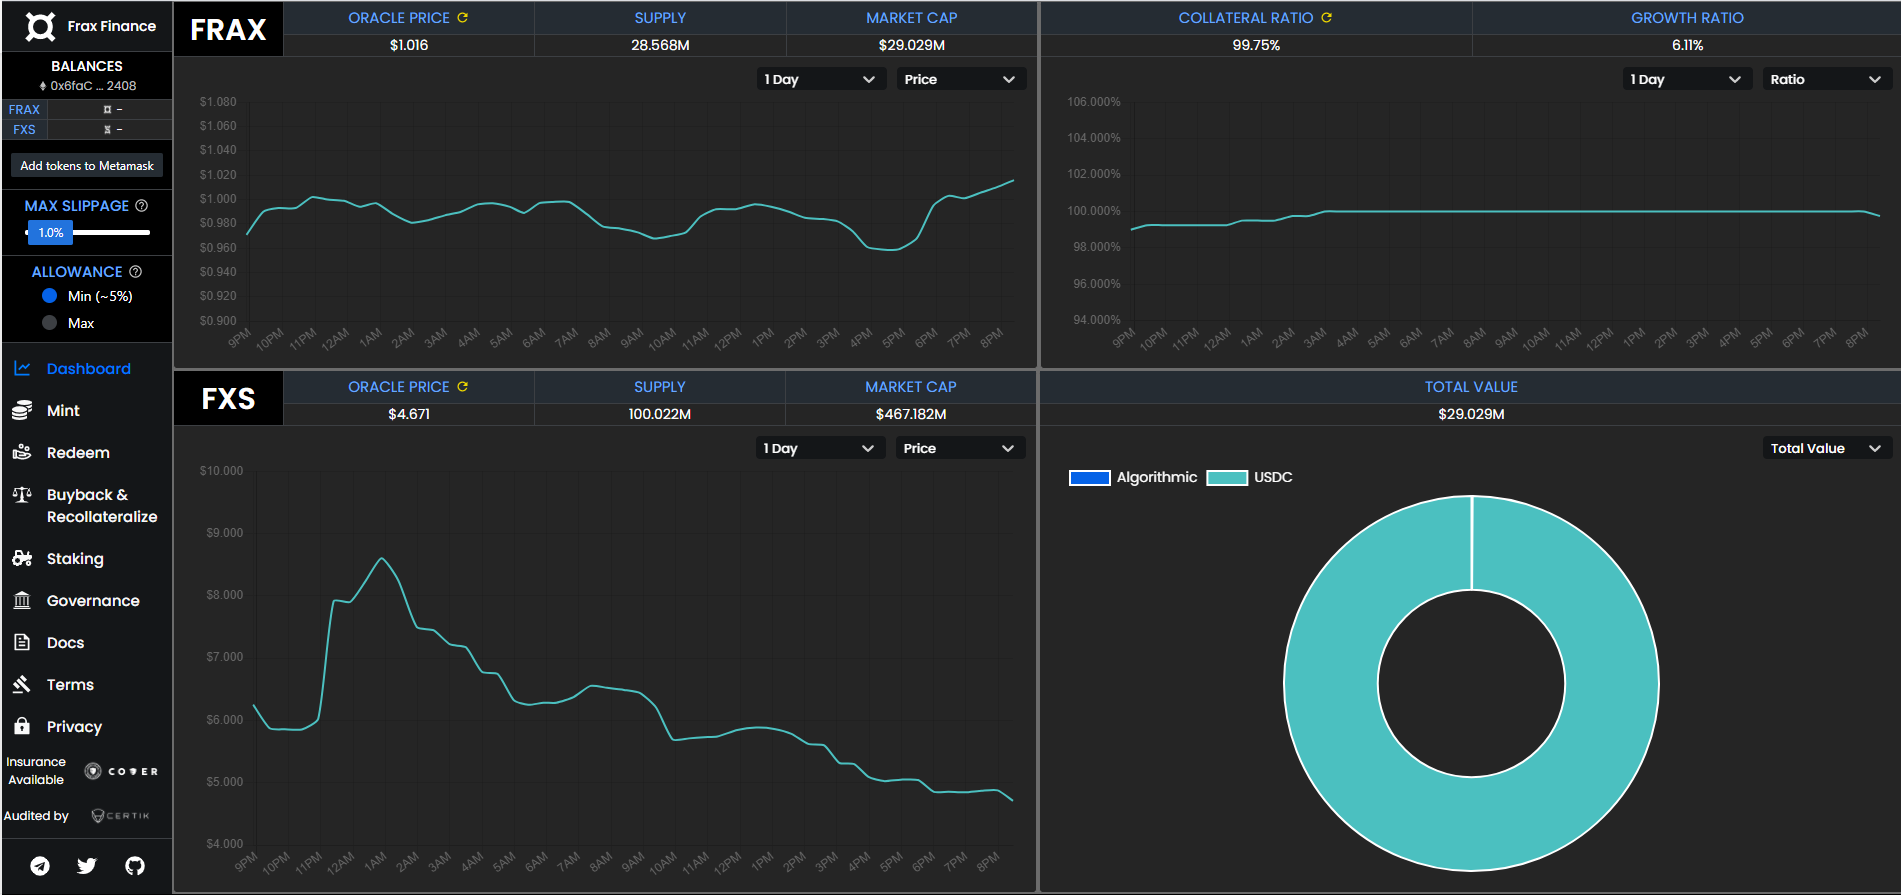This screenshot has height=895, width=1901.
Task: Click the Governance building icon
Action: (22, 600)
